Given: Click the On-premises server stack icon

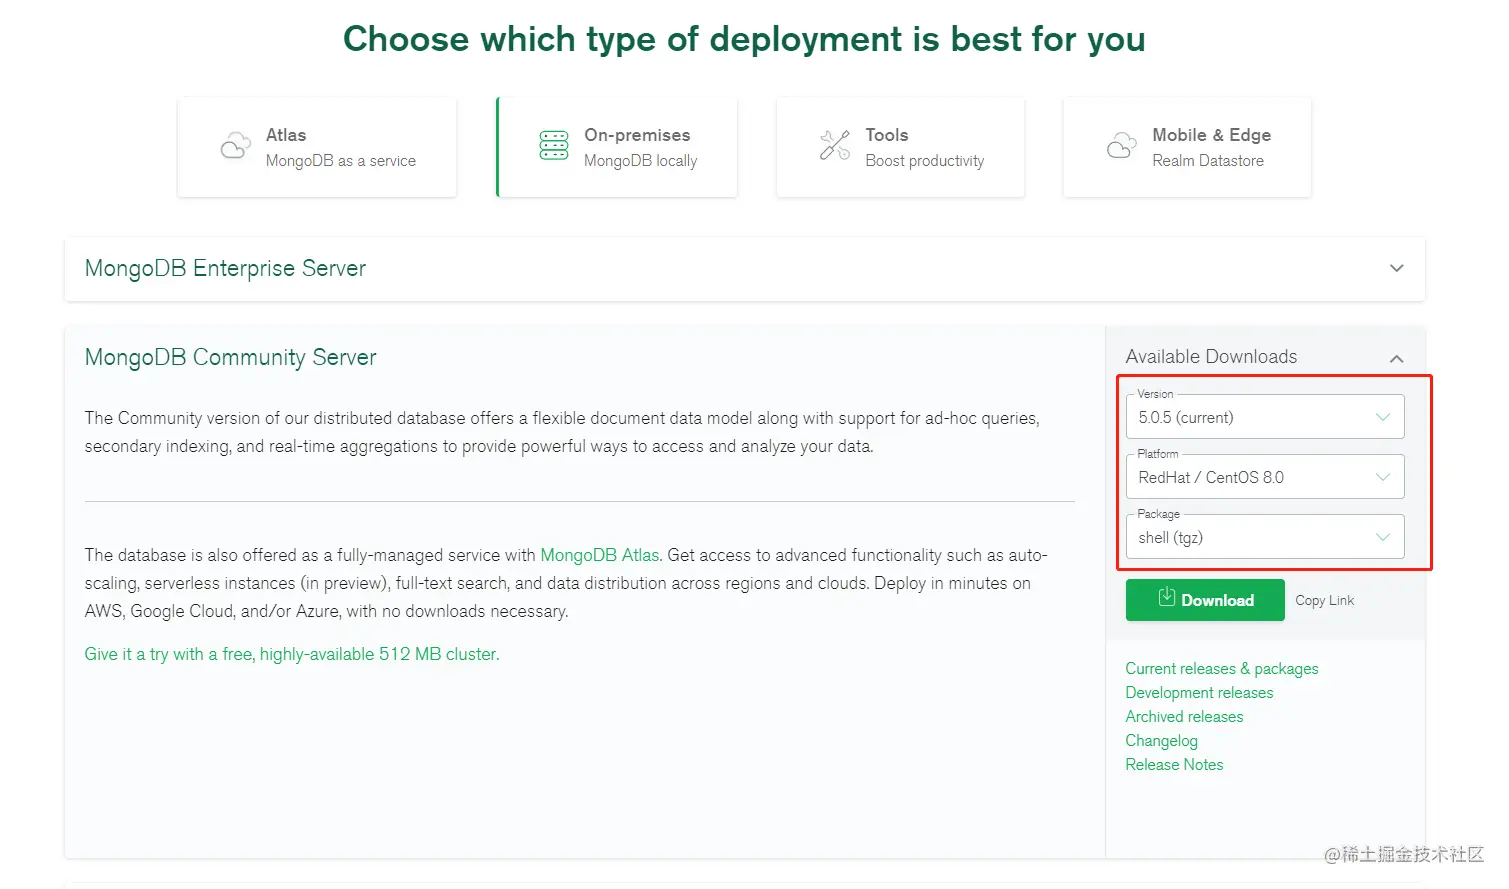Looking at the screenshot, I should click(554, 146).
